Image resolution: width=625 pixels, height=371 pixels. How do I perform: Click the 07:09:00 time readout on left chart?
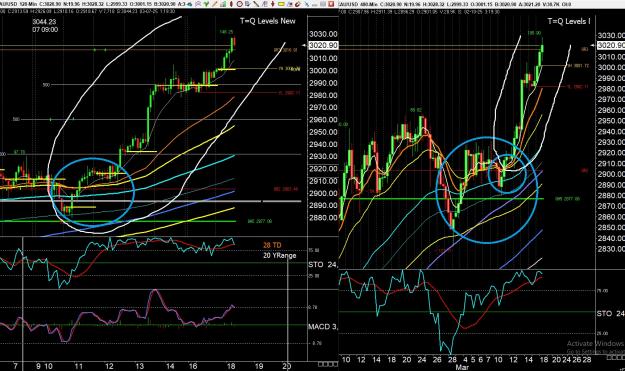point(45,29)
